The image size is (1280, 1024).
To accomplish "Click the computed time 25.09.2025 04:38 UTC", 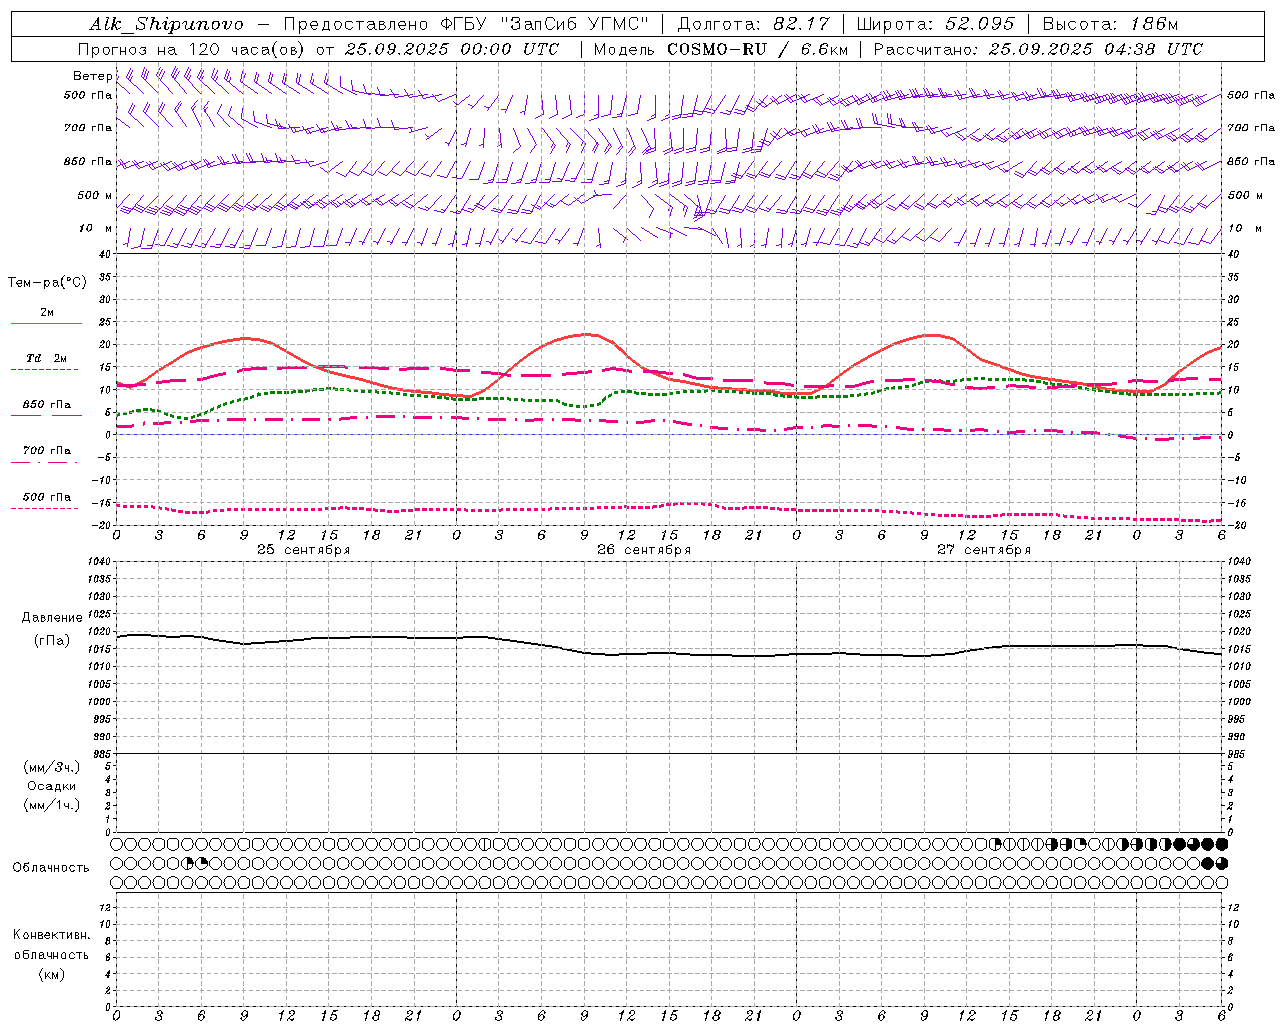I will (x=1095, y=49).
